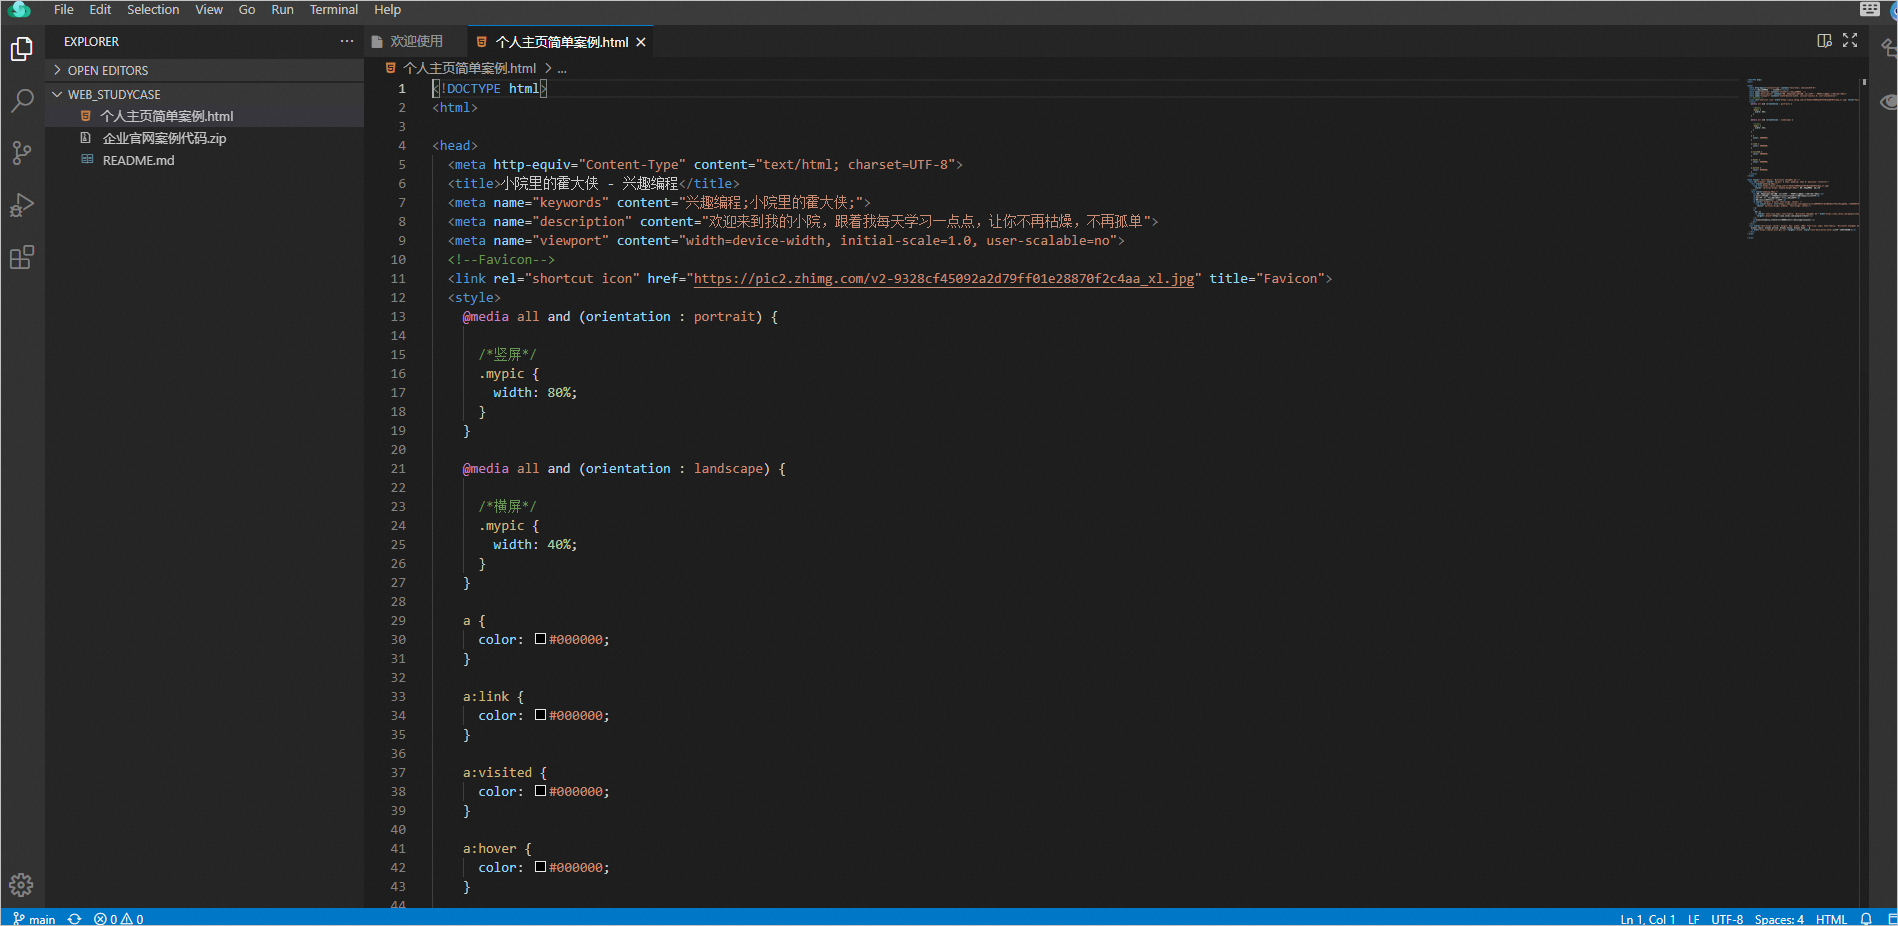Open the Manage settings gear
The height and width of the screenshot is (926, 1898).
point(21,885)
